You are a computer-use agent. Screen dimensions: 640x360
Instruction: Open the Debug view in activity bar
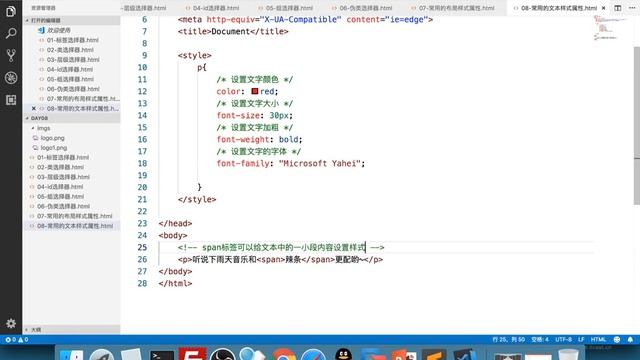11,78
